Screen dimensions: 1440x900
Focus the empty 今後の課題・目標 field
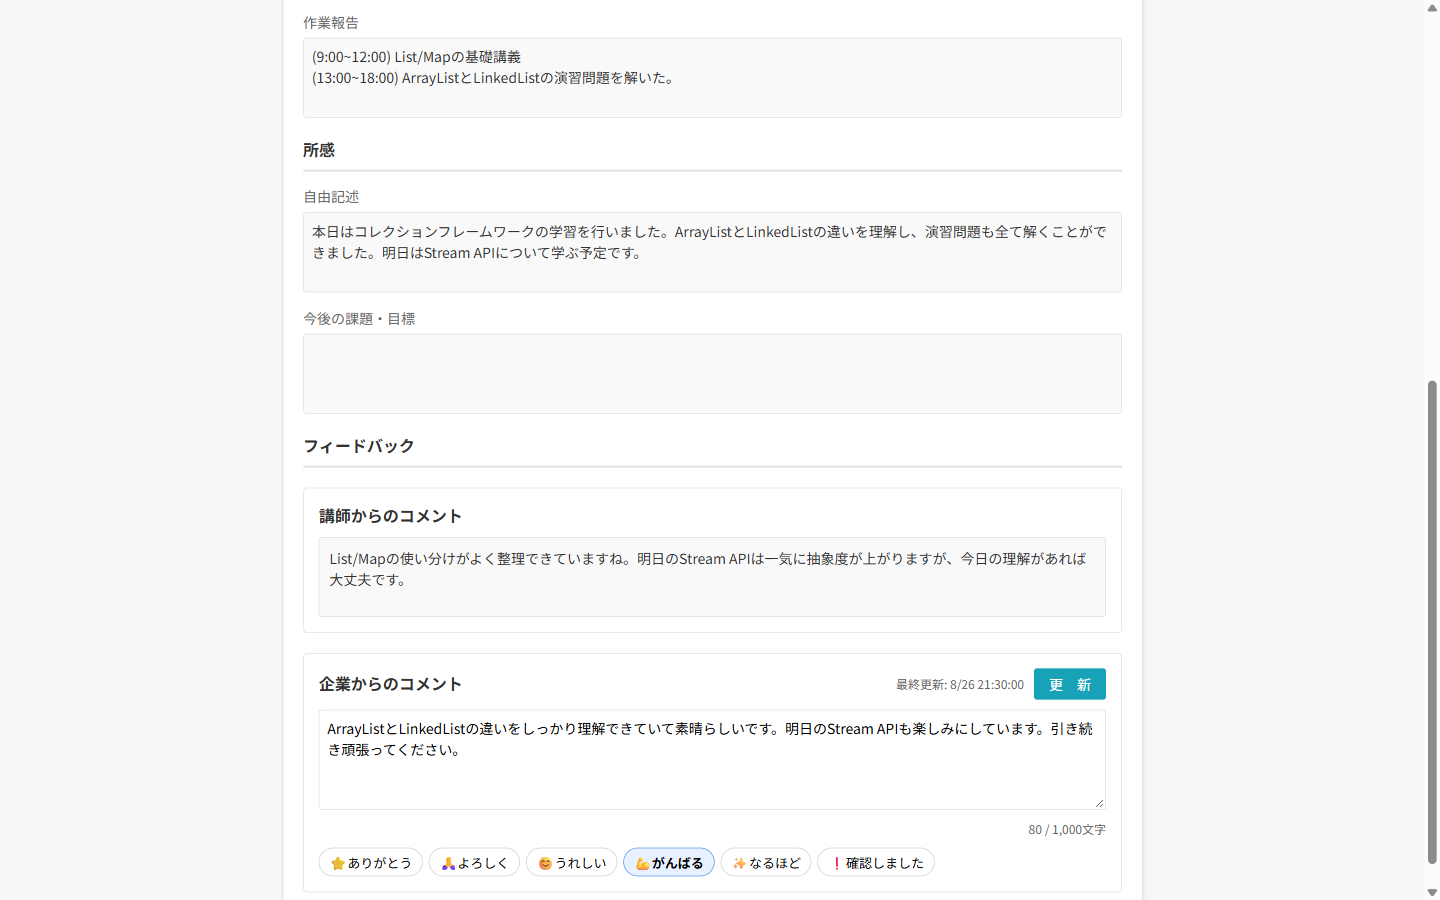712,374
